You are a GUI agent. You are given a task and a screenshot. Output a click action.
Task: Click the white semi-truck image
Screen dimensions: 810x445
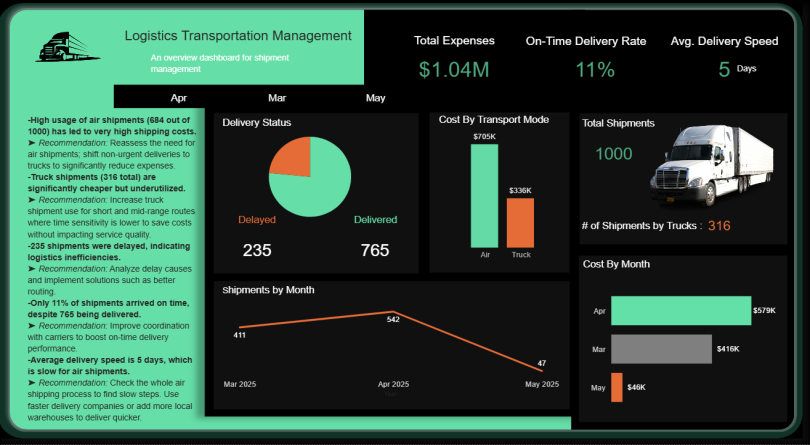tap(712, 165)
